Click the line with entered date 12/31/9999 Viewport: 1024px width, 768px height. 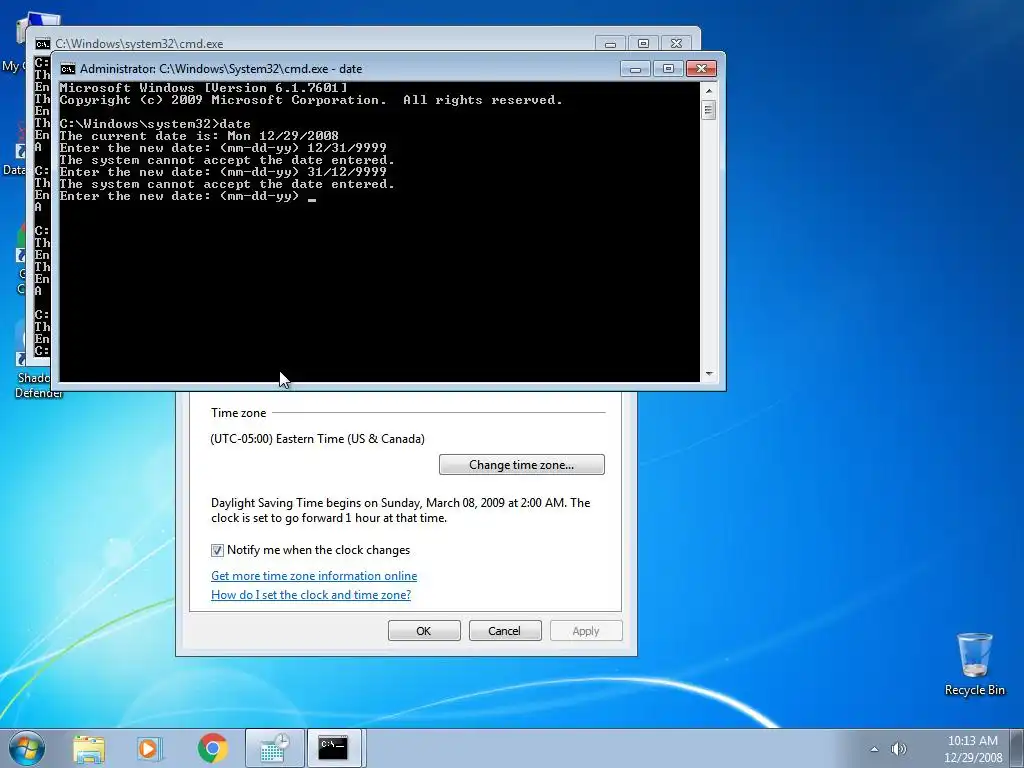point(223,148)
